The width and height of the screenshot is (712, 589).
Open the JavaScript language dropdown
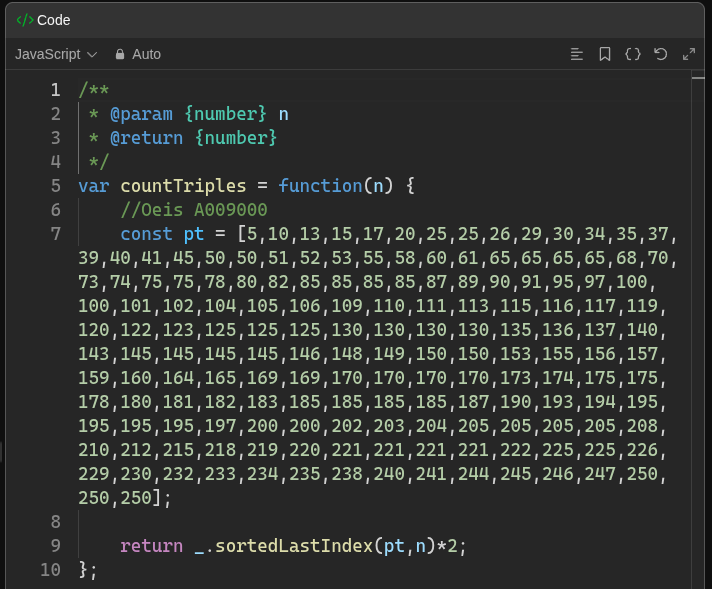point(56,54)
